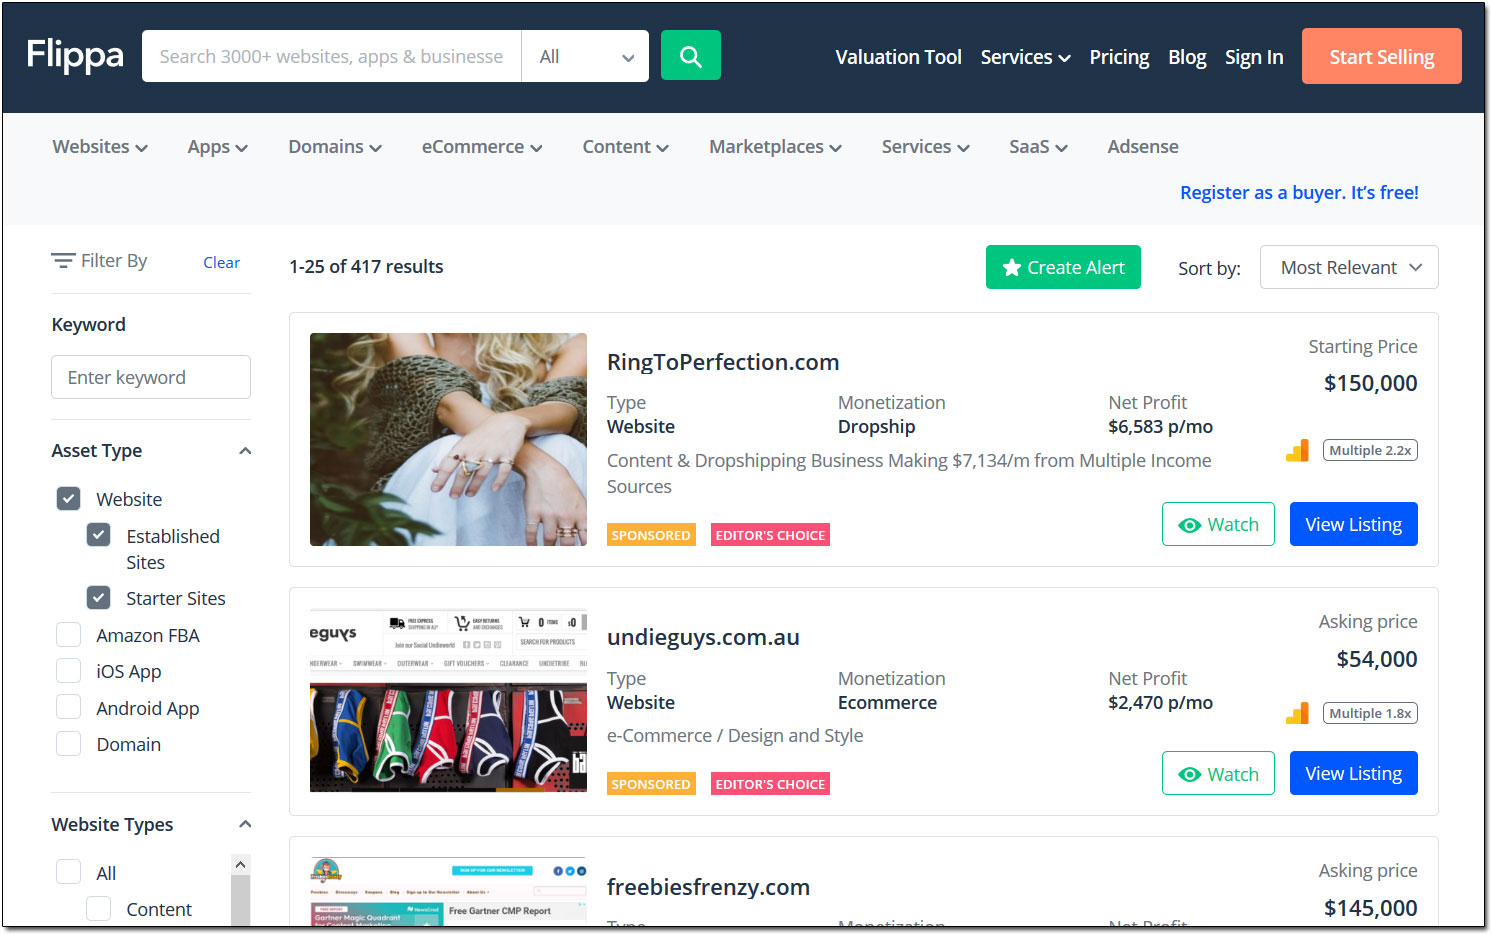
Task: Go to the Adsense category
Action: coord(1143,147)
